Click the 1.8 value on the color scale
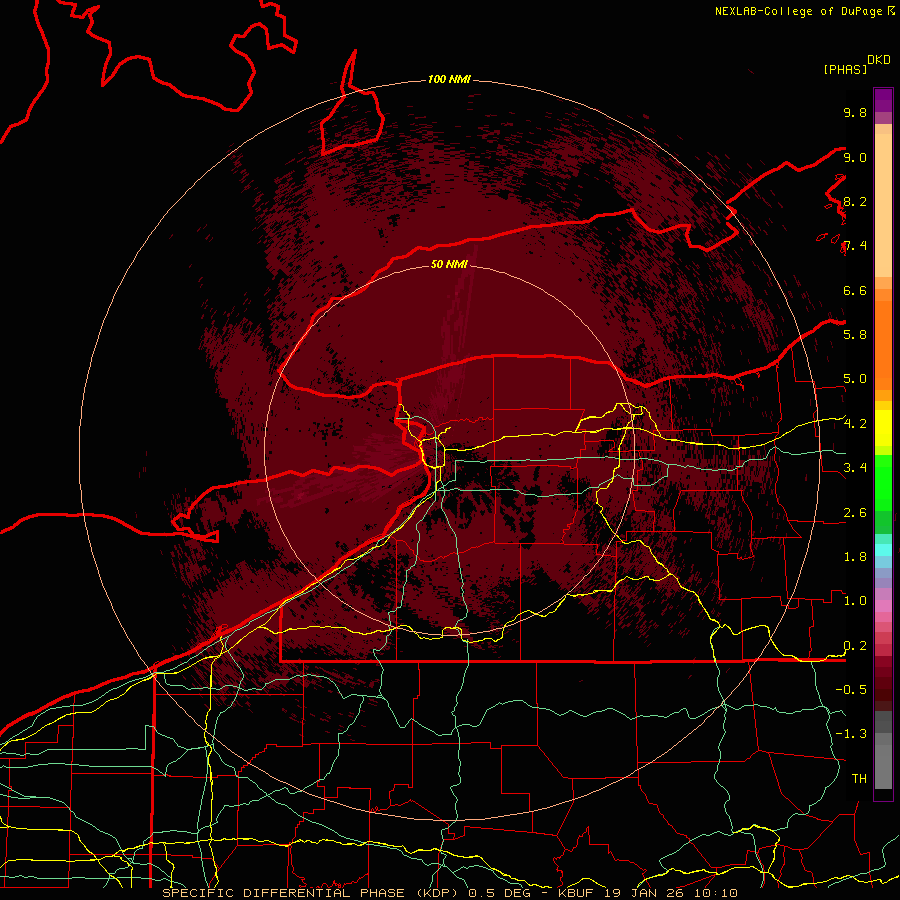 (855, 557)
